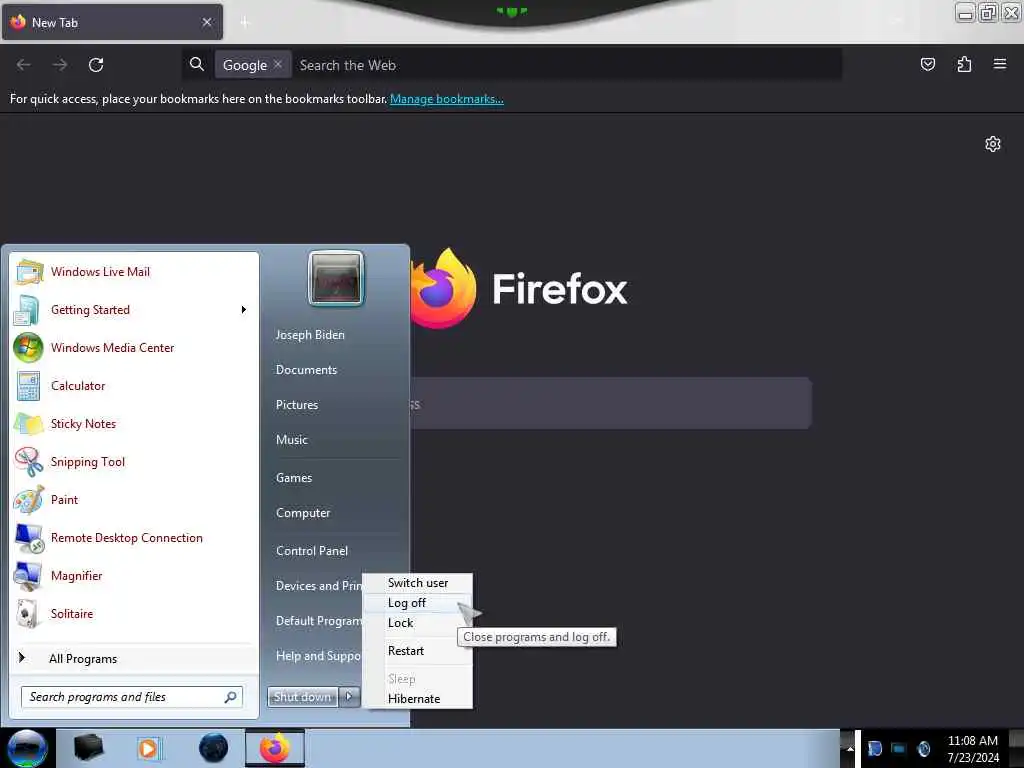Launch Windows Media Center icon
The height and width of the screenshot is (768, 1024).
(x=28, y=348)
